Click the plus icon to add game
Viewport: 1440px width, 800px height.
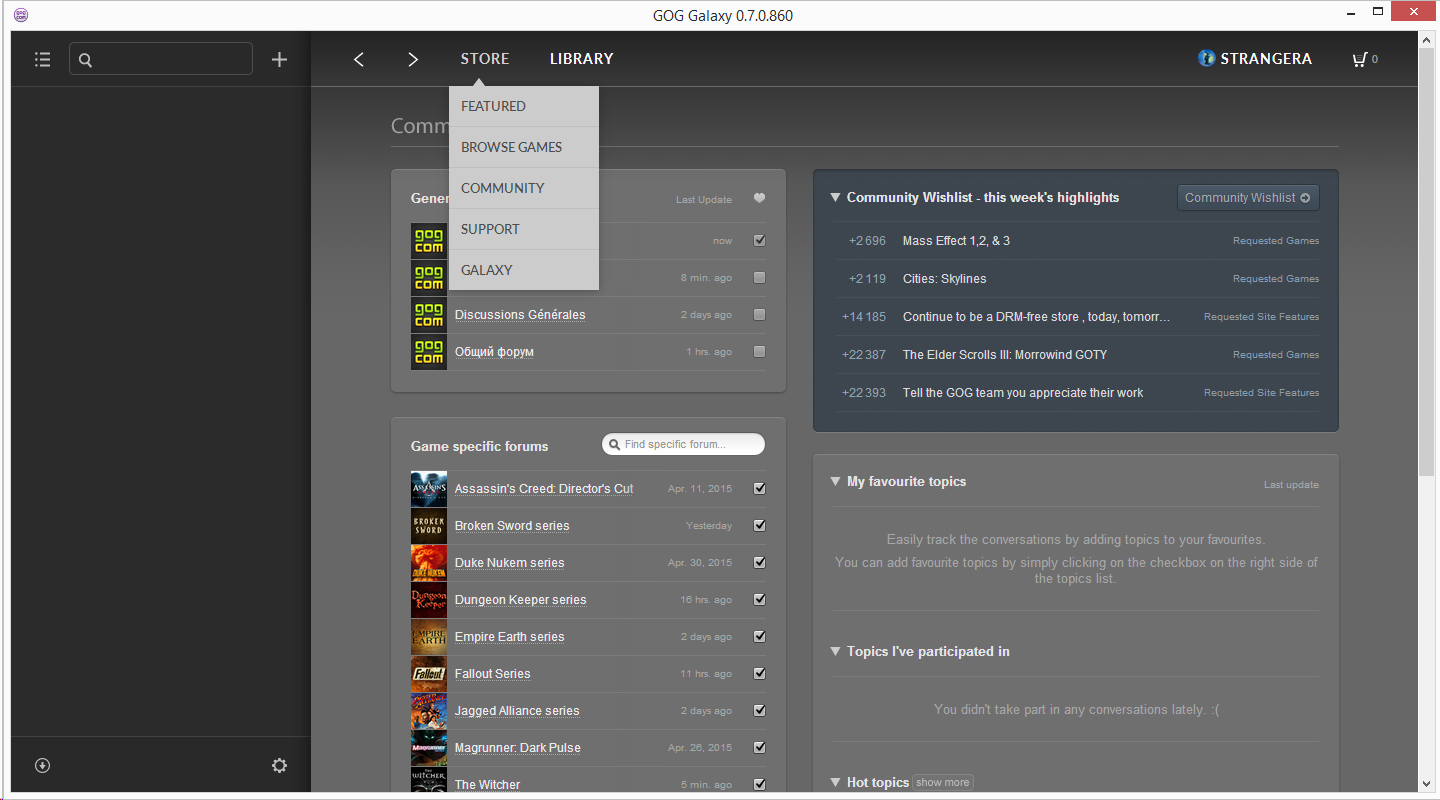click(279, 60)
